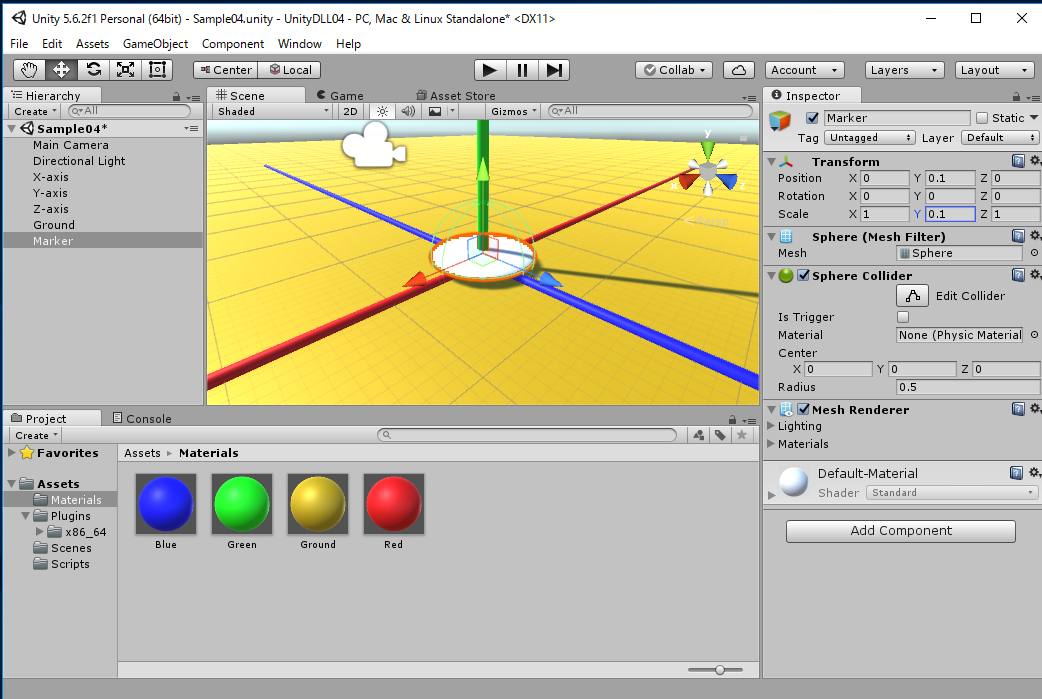Select the Scale tool icon
Viewport: 1042px width, 699px height.
coord(125,70)
